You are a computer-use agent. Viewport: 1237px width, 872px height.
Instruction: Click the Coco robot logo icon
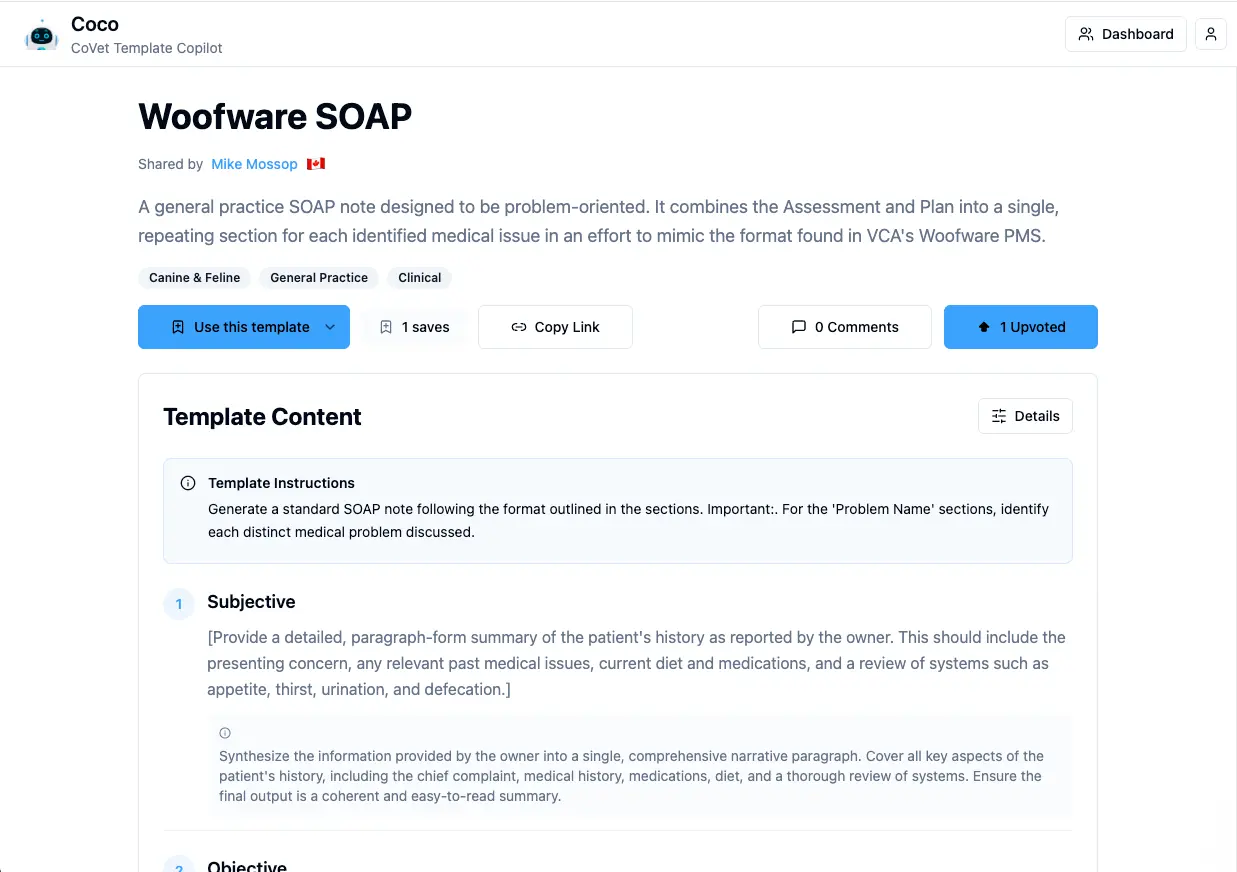[x=41, y=35]
